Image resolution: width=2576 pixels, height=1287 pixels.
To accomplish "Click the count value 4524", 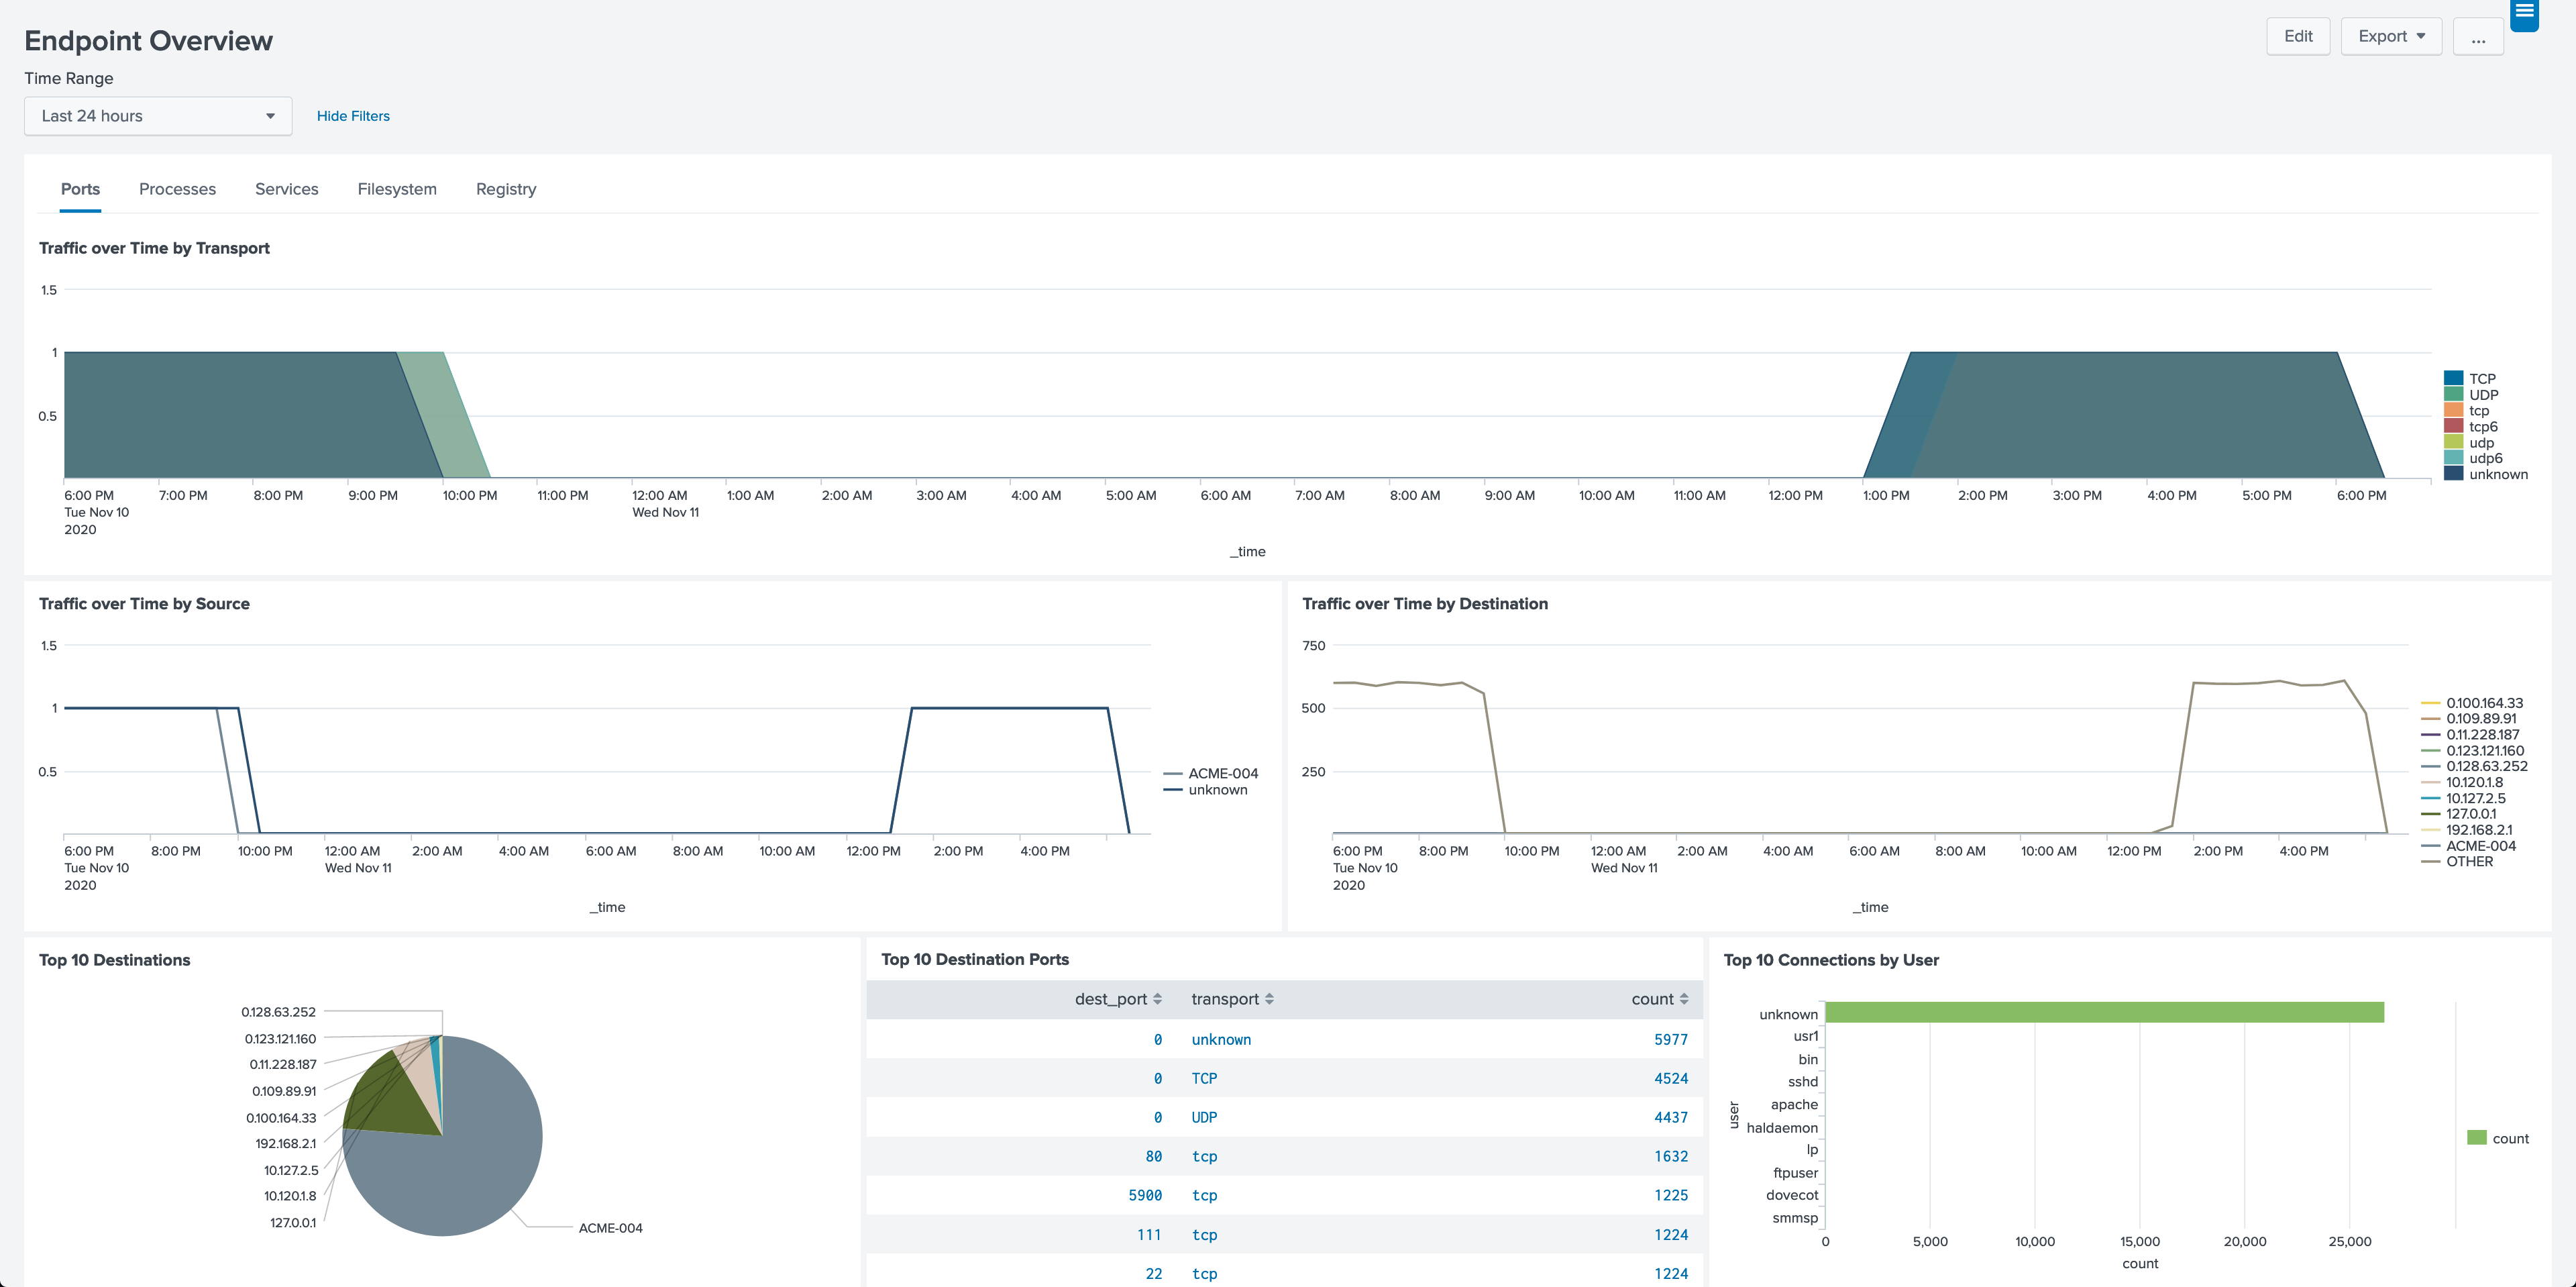I will (1671, 1079).
